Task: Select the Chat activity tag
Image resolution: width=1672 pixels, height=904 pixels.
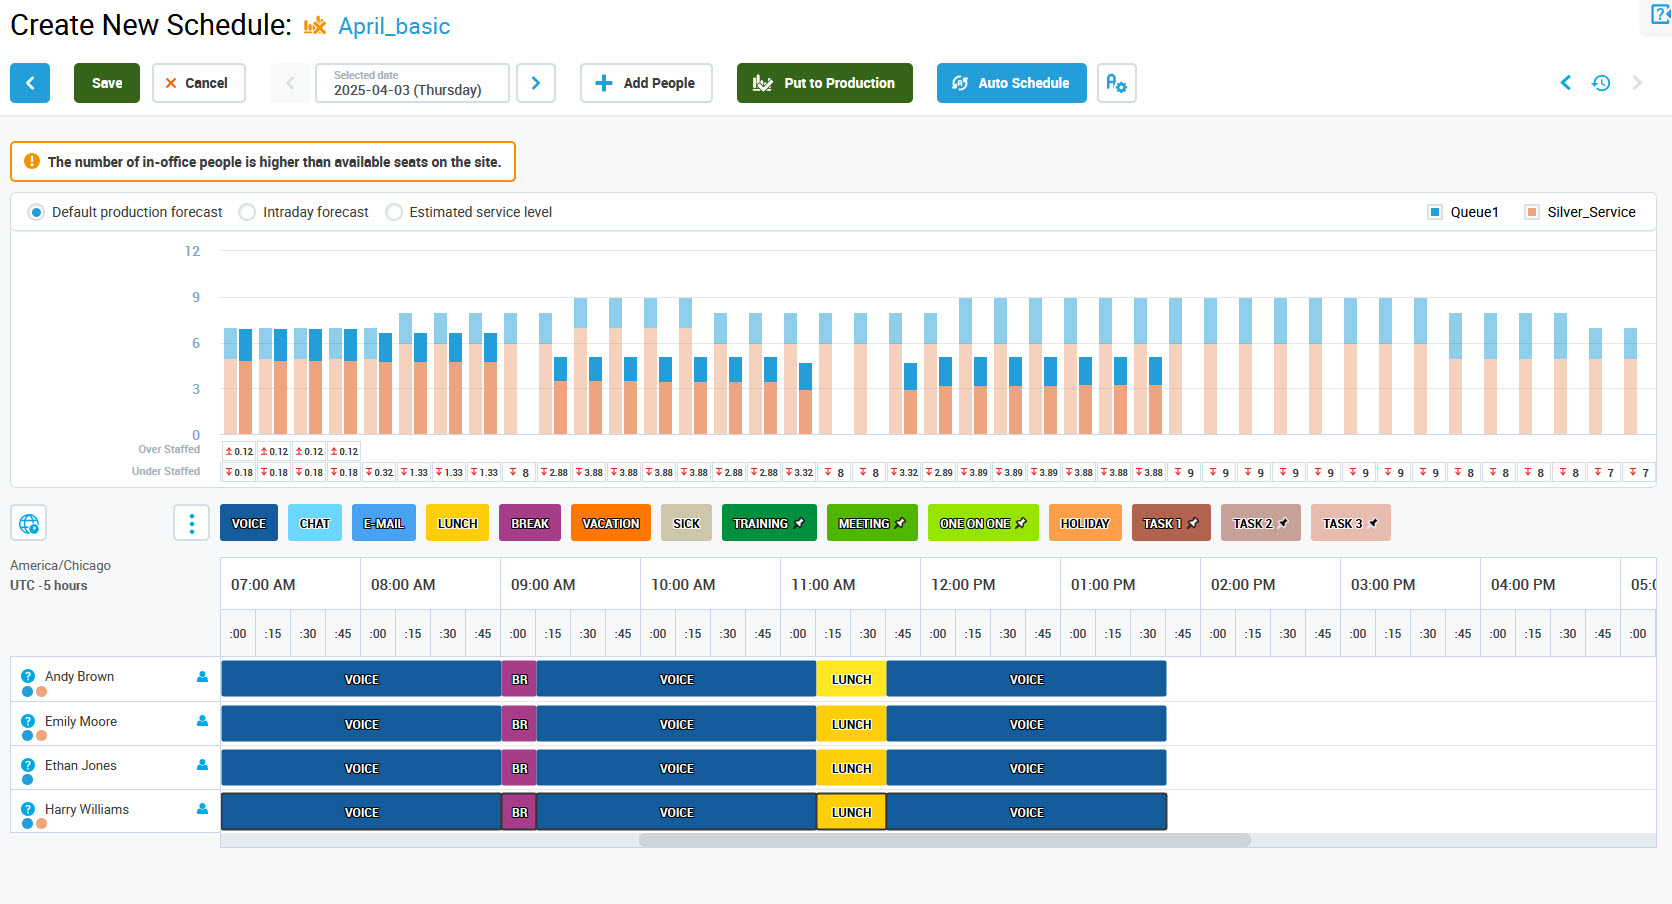Action: [x=314, y=523]
